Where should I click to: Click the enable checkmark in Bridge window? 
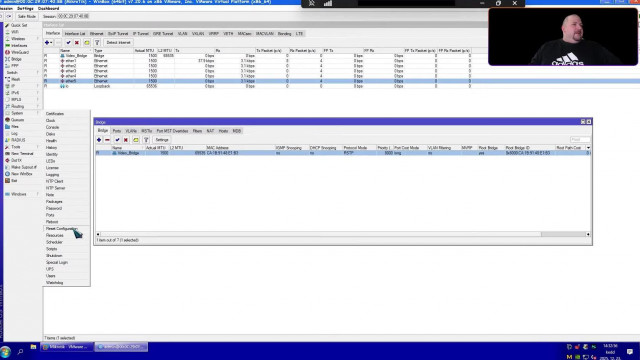pos(117,140)
